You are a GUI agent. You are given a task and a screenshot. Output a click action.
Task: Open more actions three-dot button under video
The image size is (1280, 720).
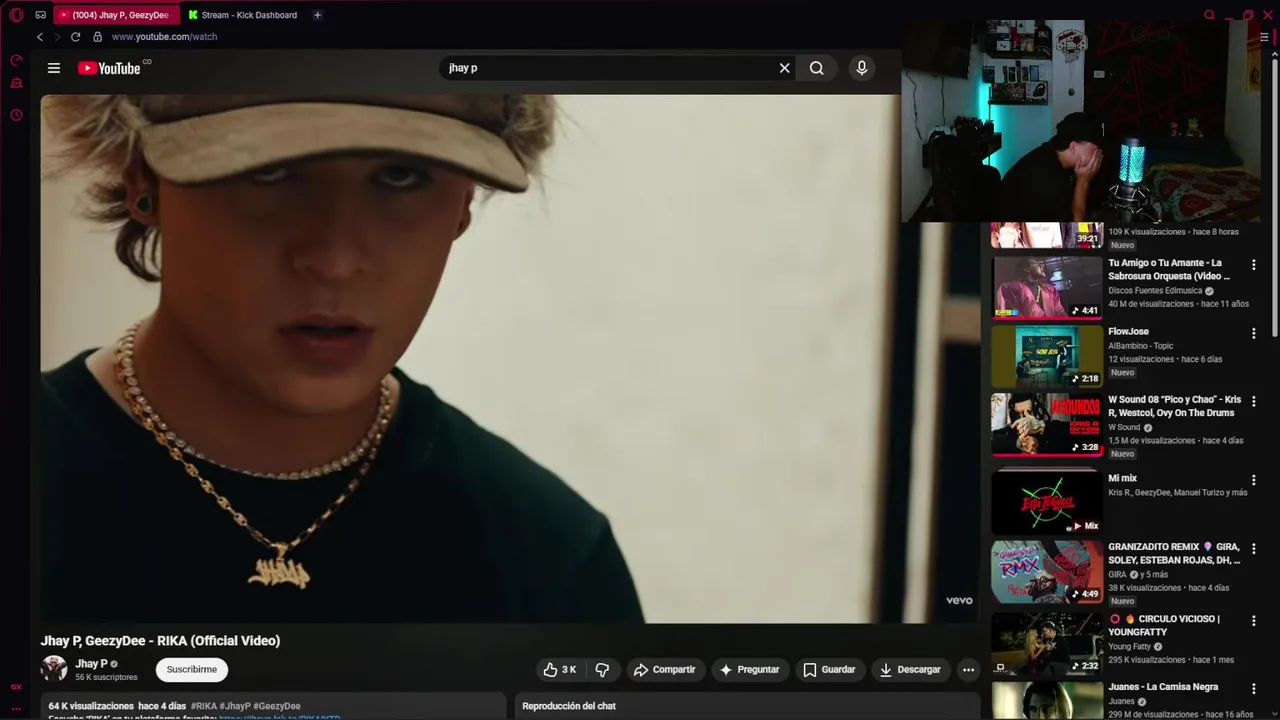click(968, 670)
